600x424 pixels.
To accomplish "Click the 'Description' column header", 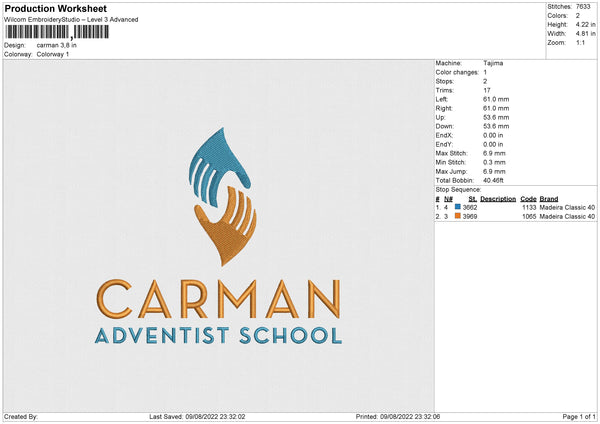I will [498, 199].
